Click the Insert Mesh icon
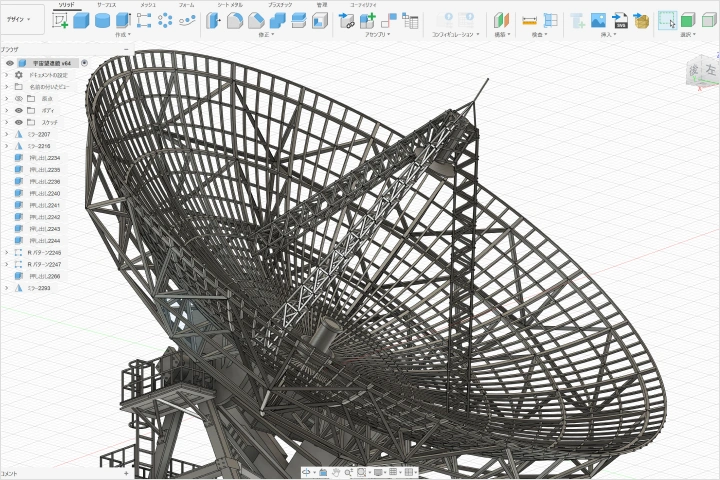720x480 pixels. point(641,21)
